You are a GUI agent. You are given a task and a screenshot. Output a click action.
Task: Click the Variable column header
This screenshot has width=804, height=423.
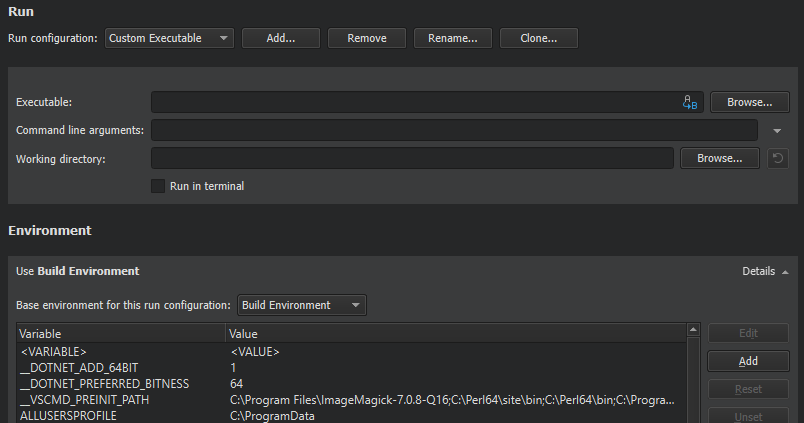(120, 333)
